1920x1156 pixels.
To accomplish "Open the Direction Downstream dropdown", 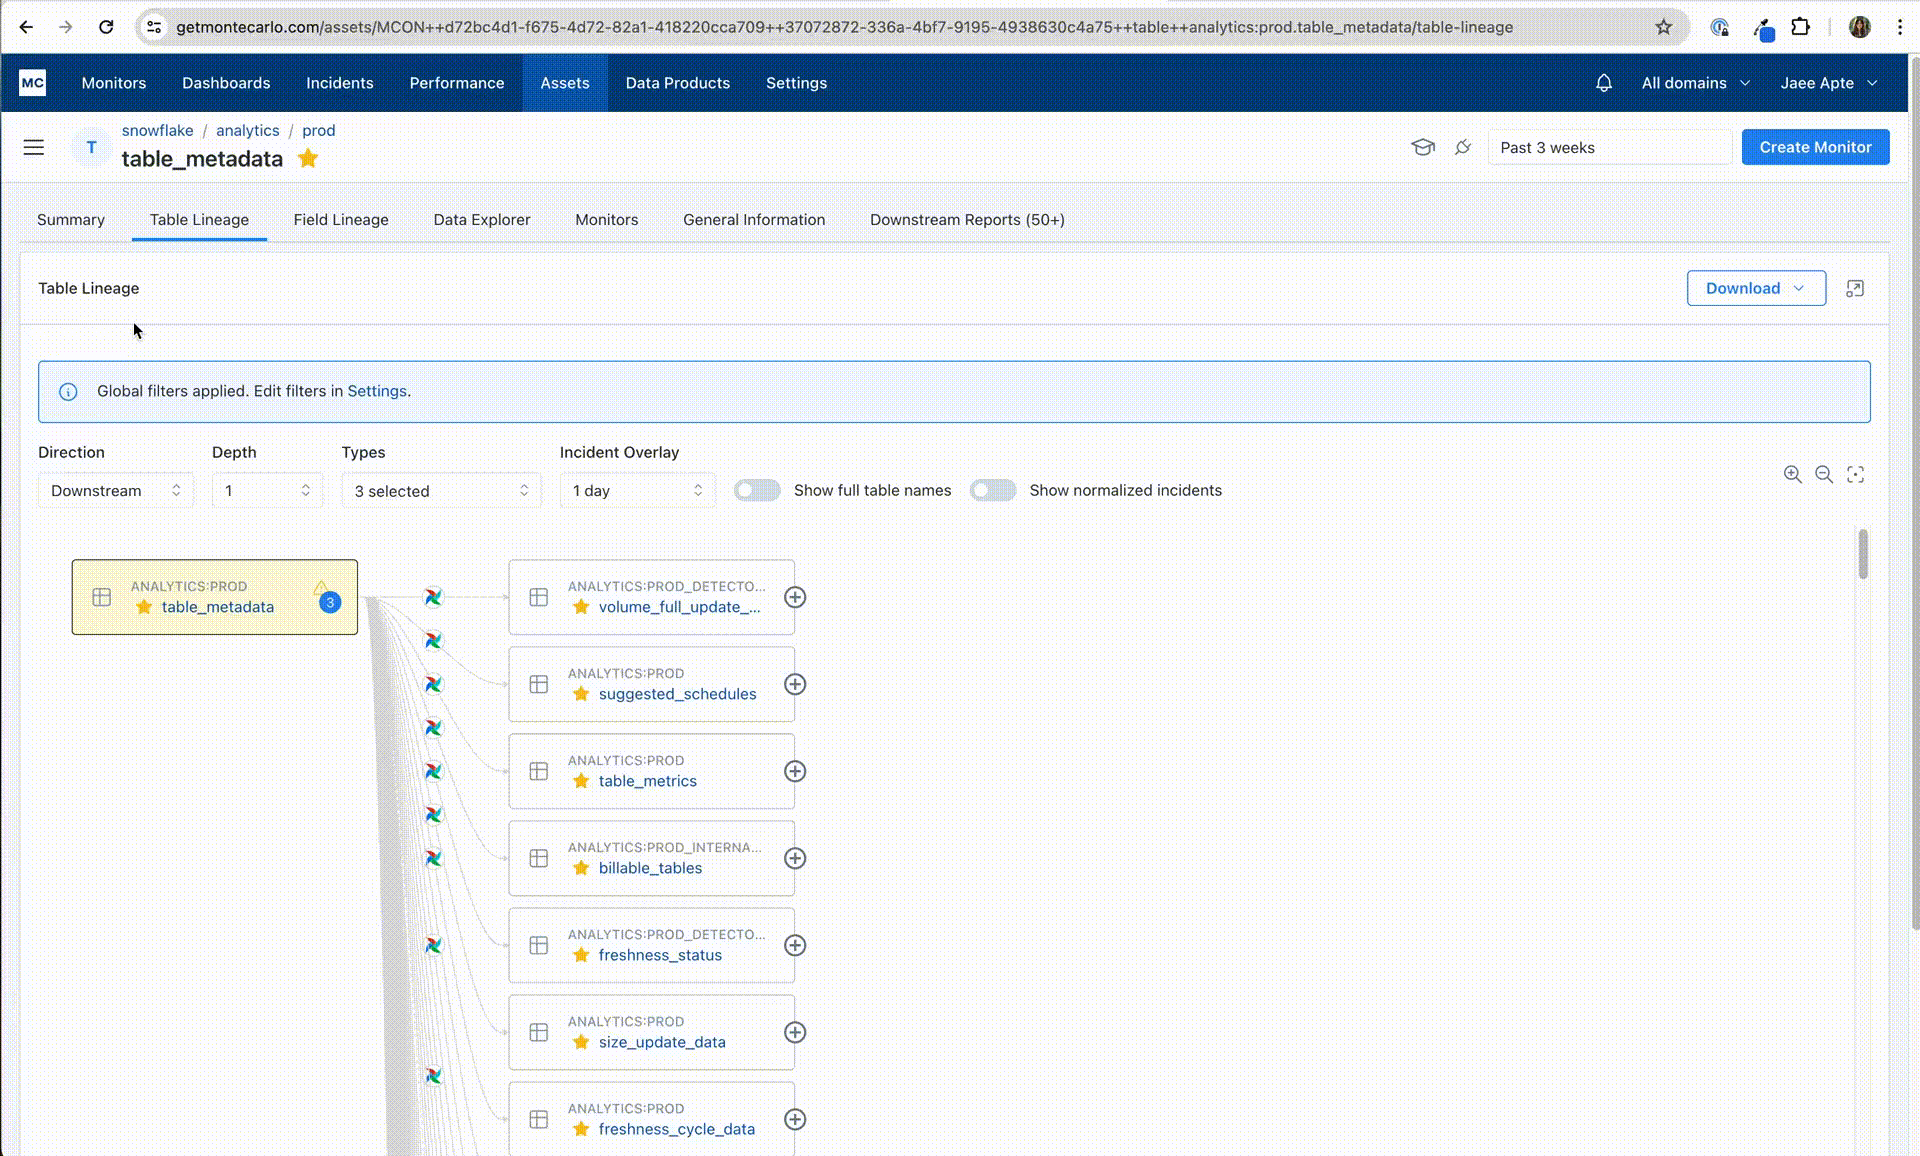I will coord(116,490).
